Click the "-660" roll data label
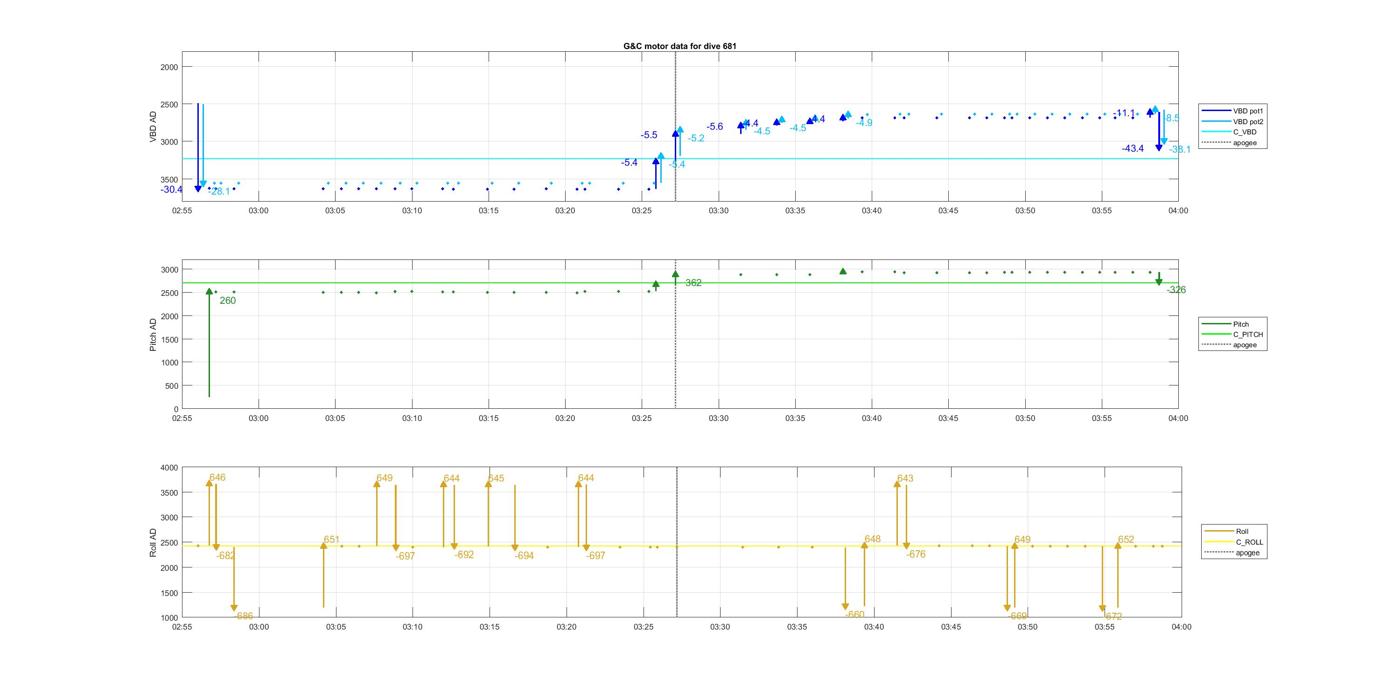This screenshot has height=693, width=1400. tap(855, 615)
